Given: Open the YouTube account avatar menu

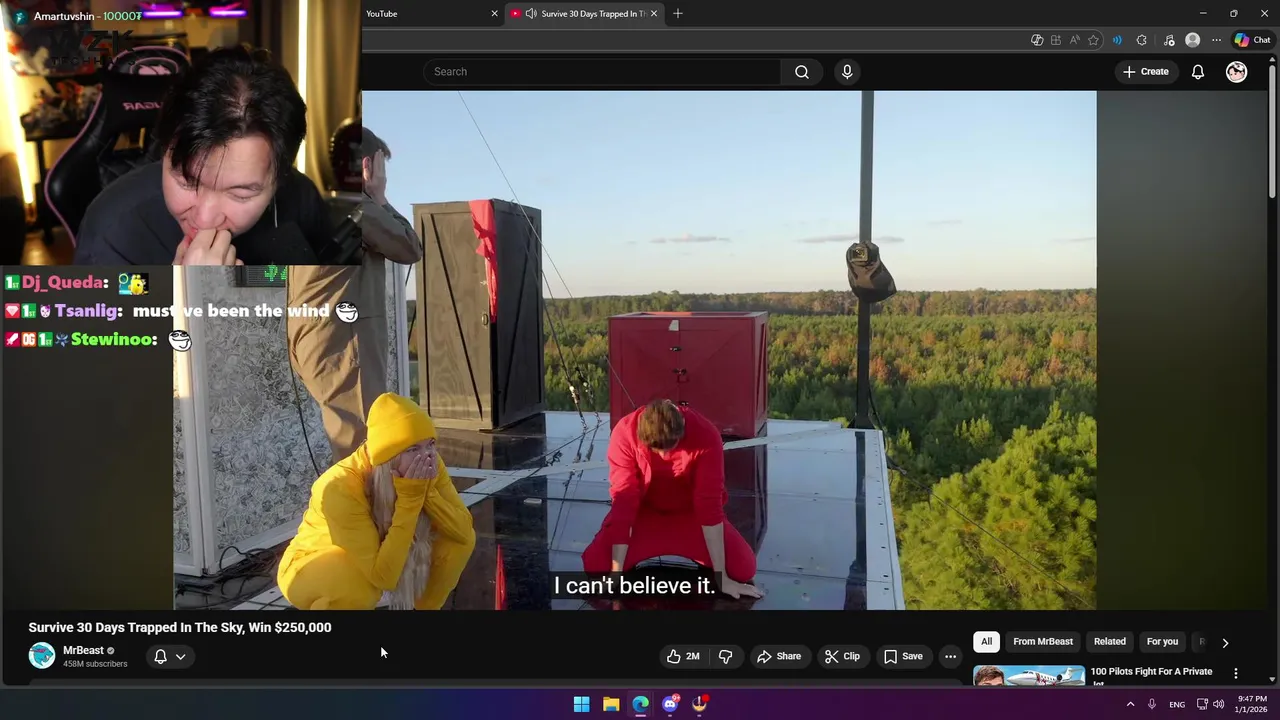Looking at the screenshot, I should [1237, 72].
